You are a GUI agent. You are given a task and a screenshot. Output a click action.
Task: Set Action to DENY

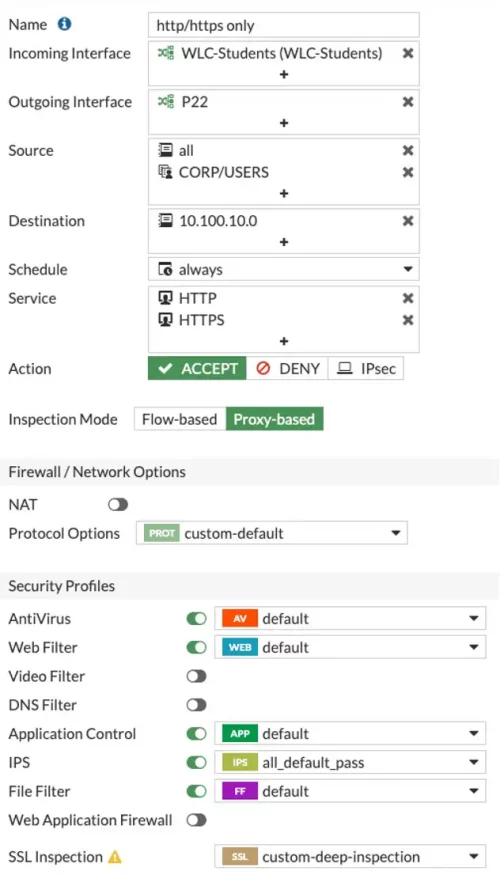[x=287, y=369]
